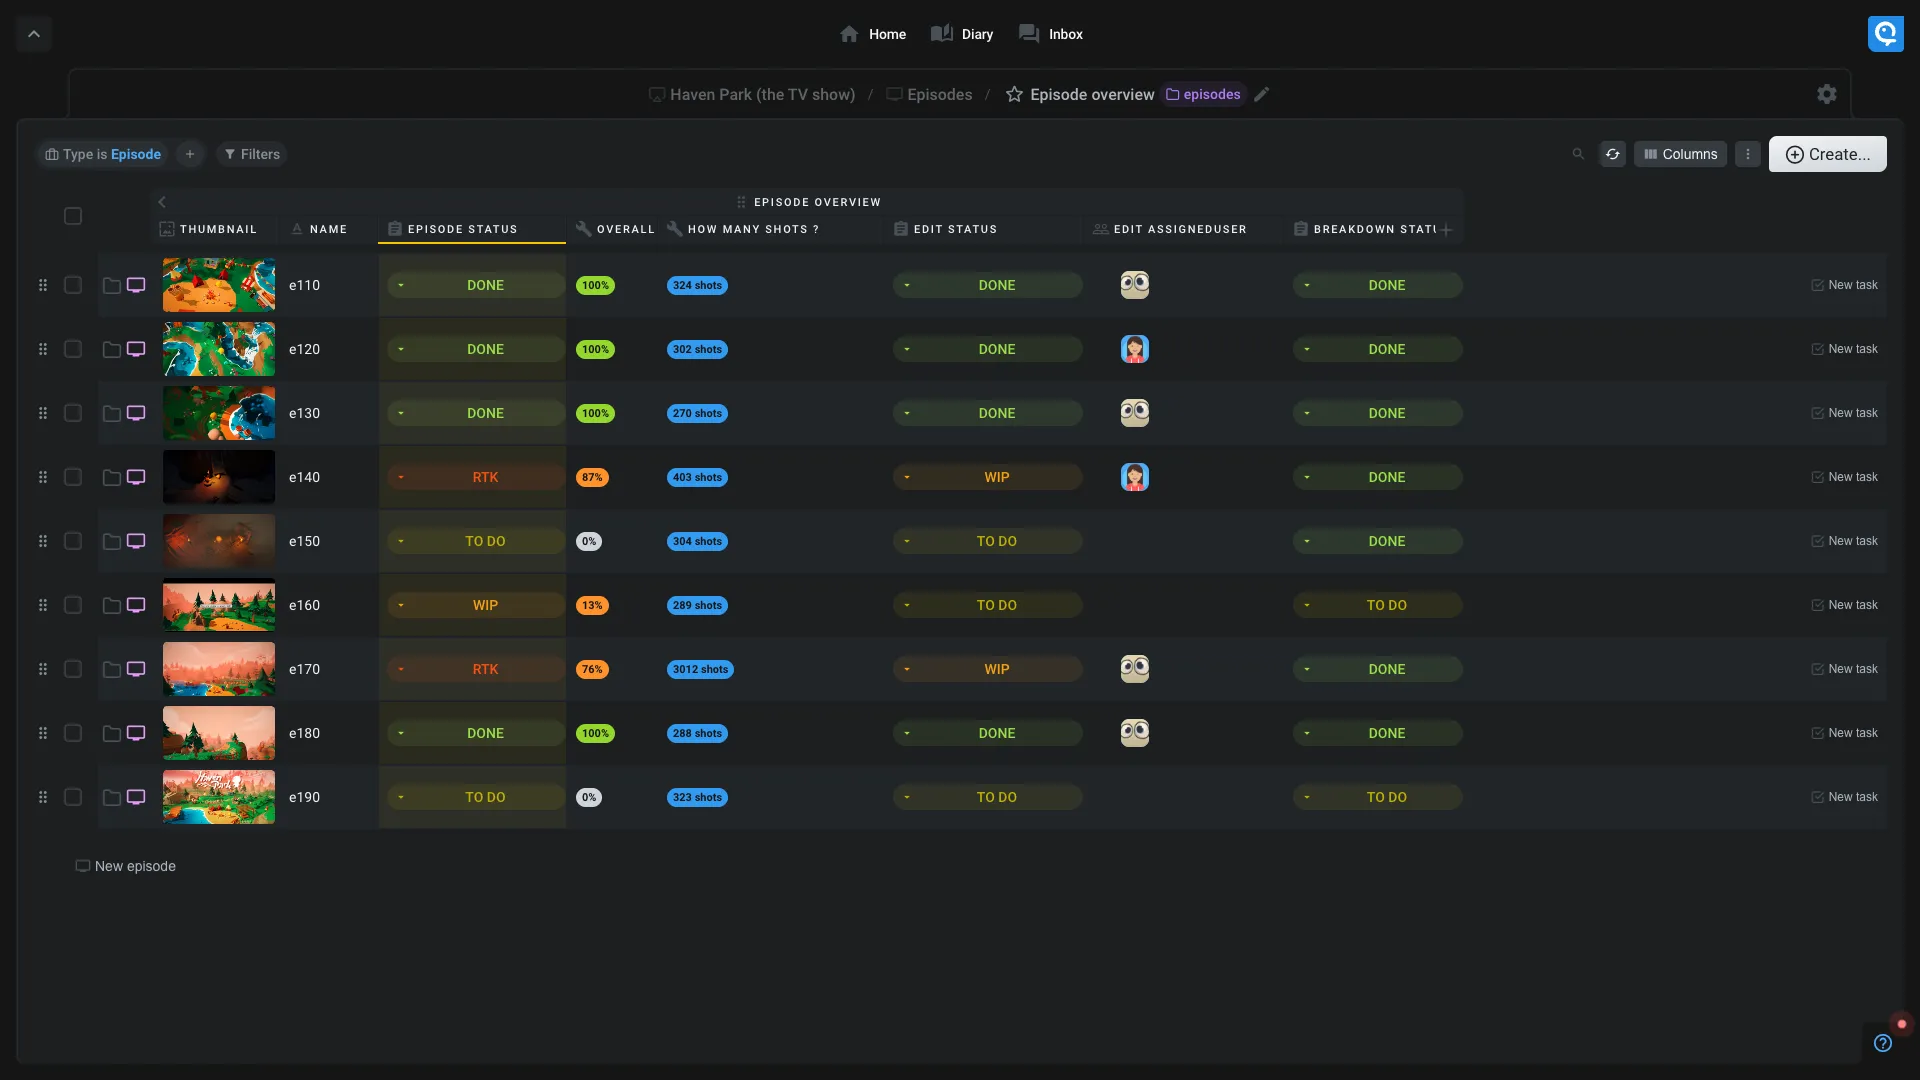
Task: Click the Create... button
Action: tap(1827, 154)
